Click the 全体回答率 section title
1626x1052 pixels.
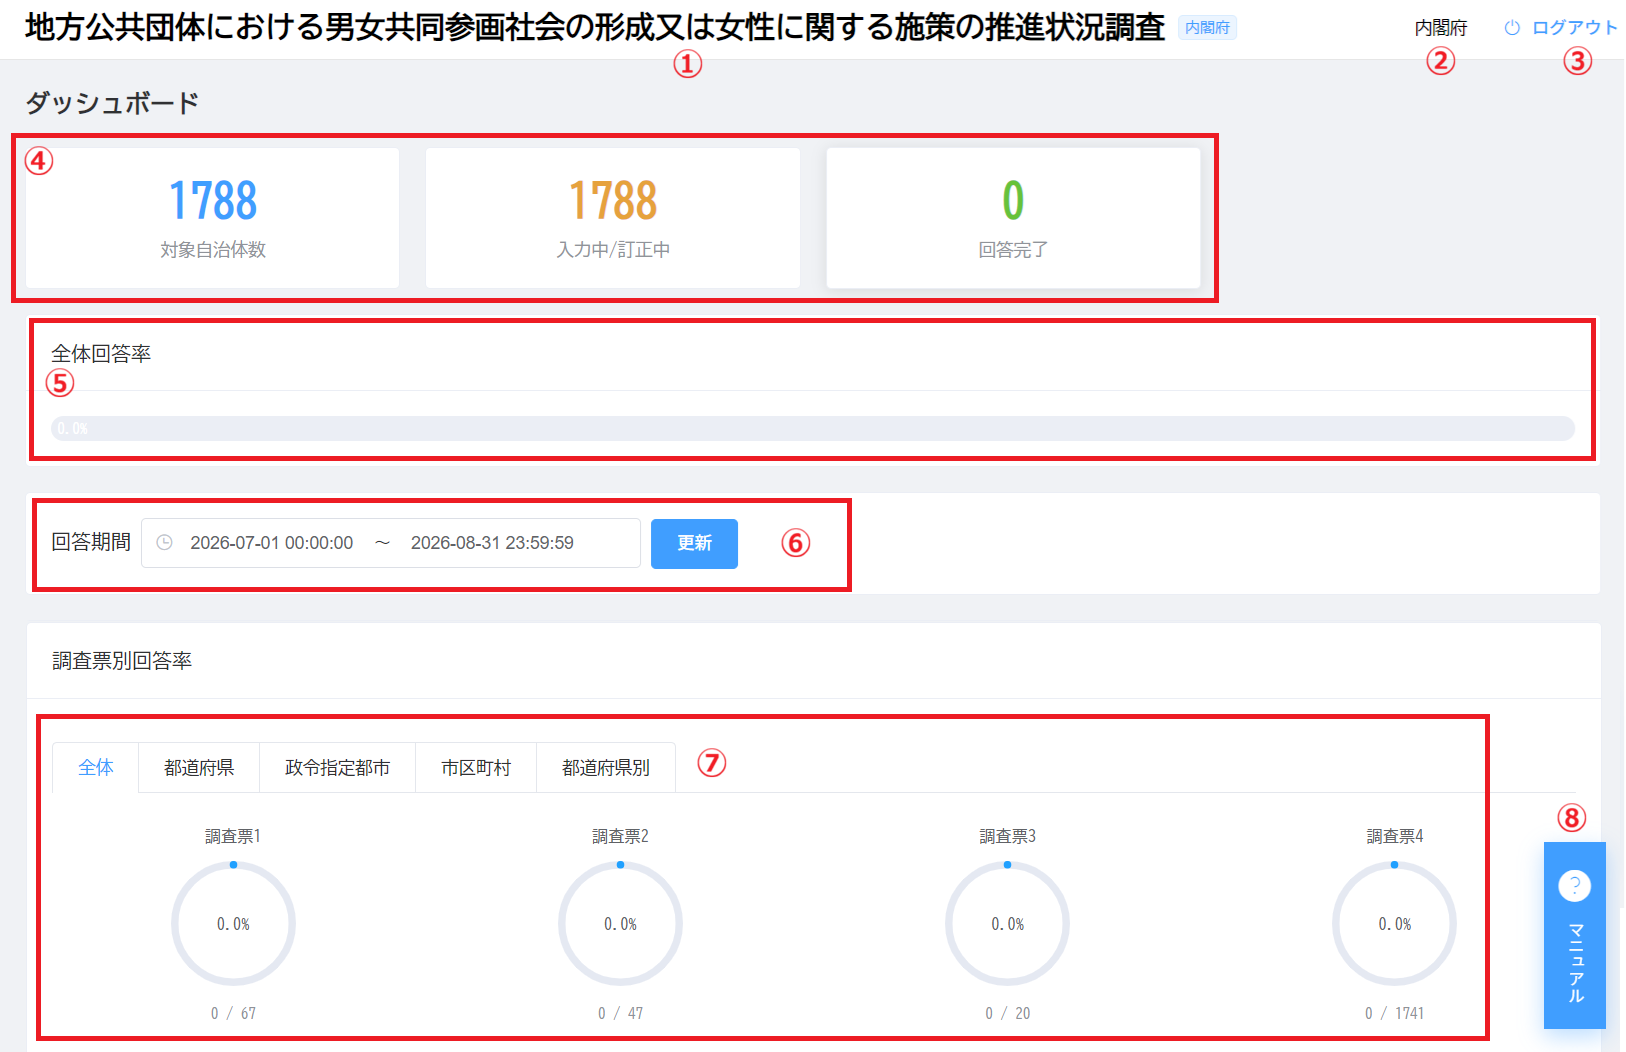(x=101, y=354)
